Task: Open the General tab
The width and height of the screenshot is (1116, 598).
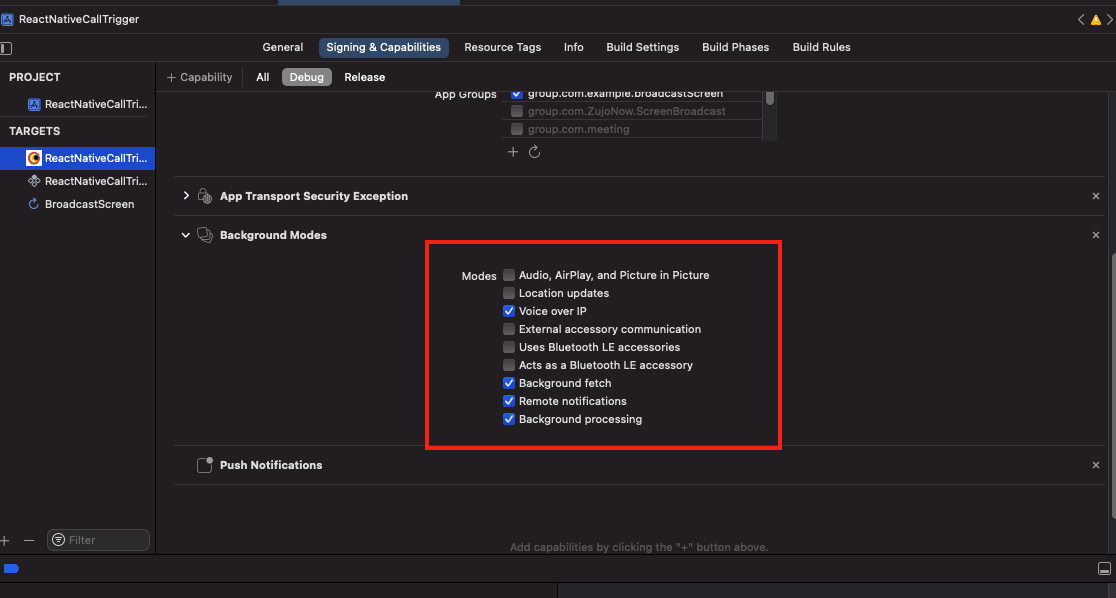Action: 283,48
